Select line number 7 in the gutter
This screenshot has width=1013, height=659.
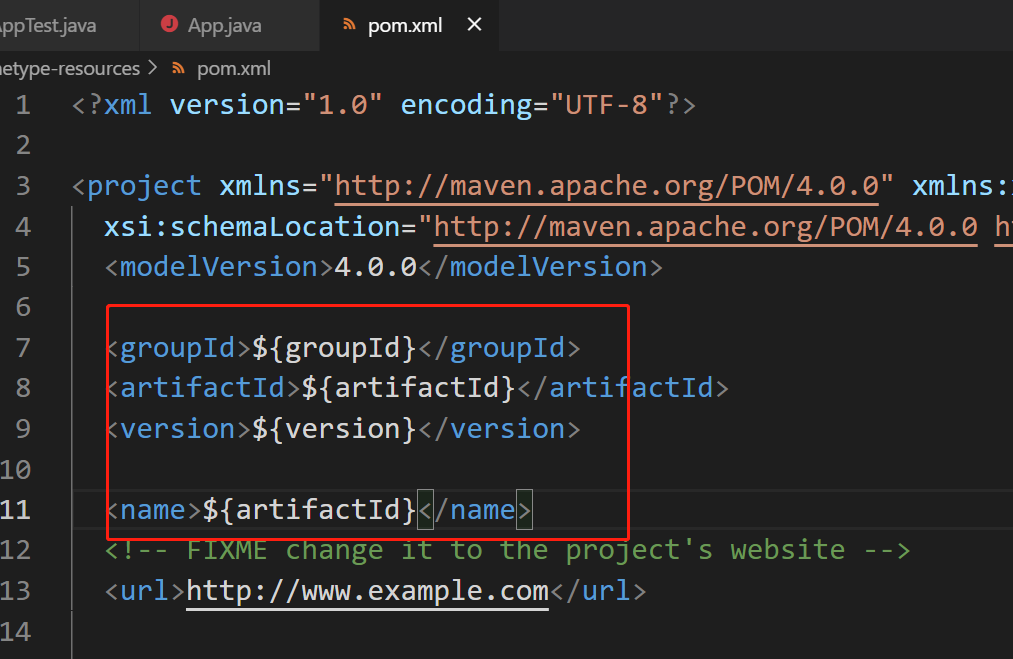(23, 348)
